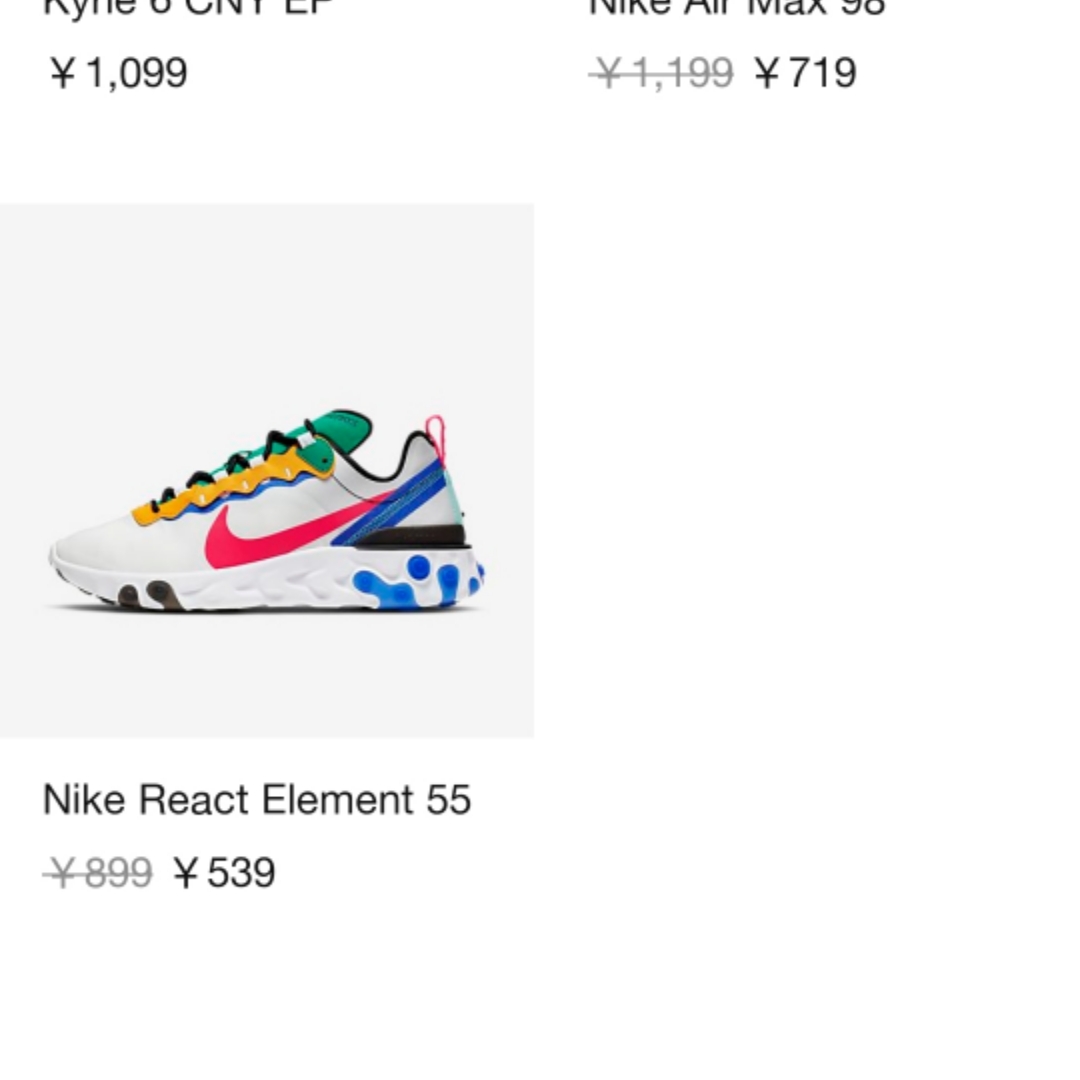Open the Kyrie 6 CNY EP product name
This screenshot has width=1080, height=1080.
click(x=189, y=7)
